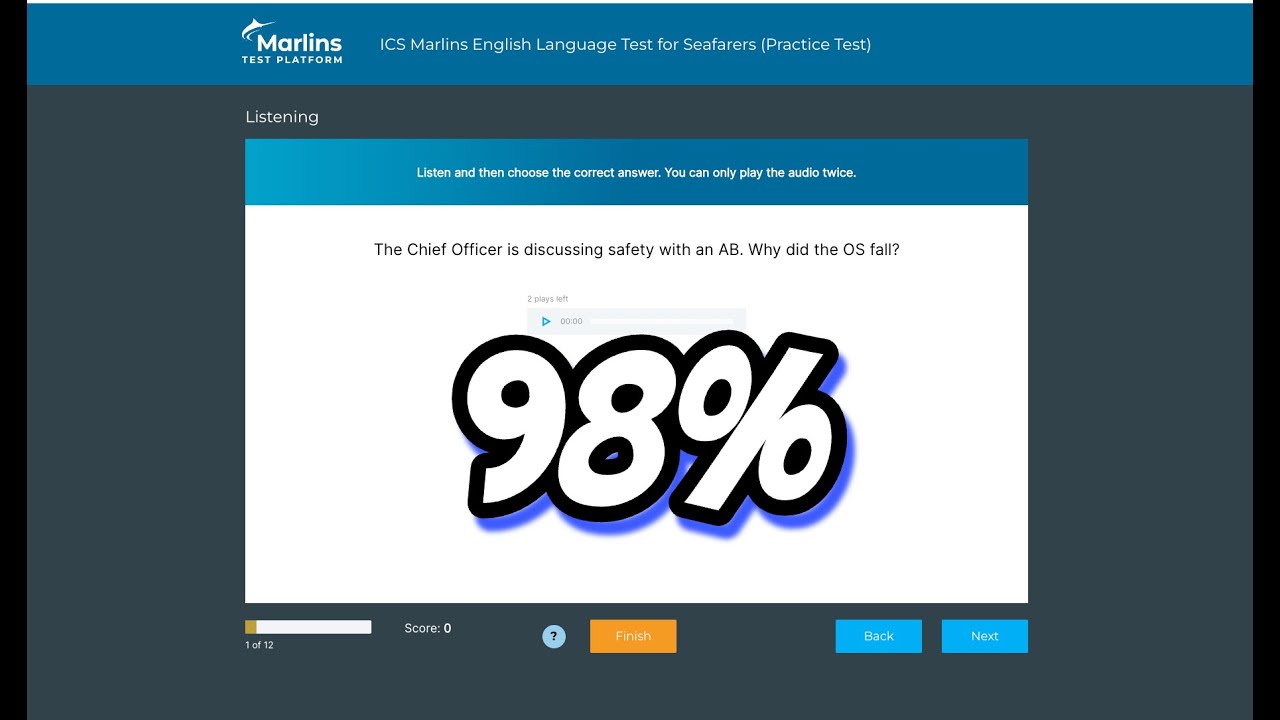Advance to next question with Next
Image resolution: width=1280 pixels, height=720 pixels.
985,636
